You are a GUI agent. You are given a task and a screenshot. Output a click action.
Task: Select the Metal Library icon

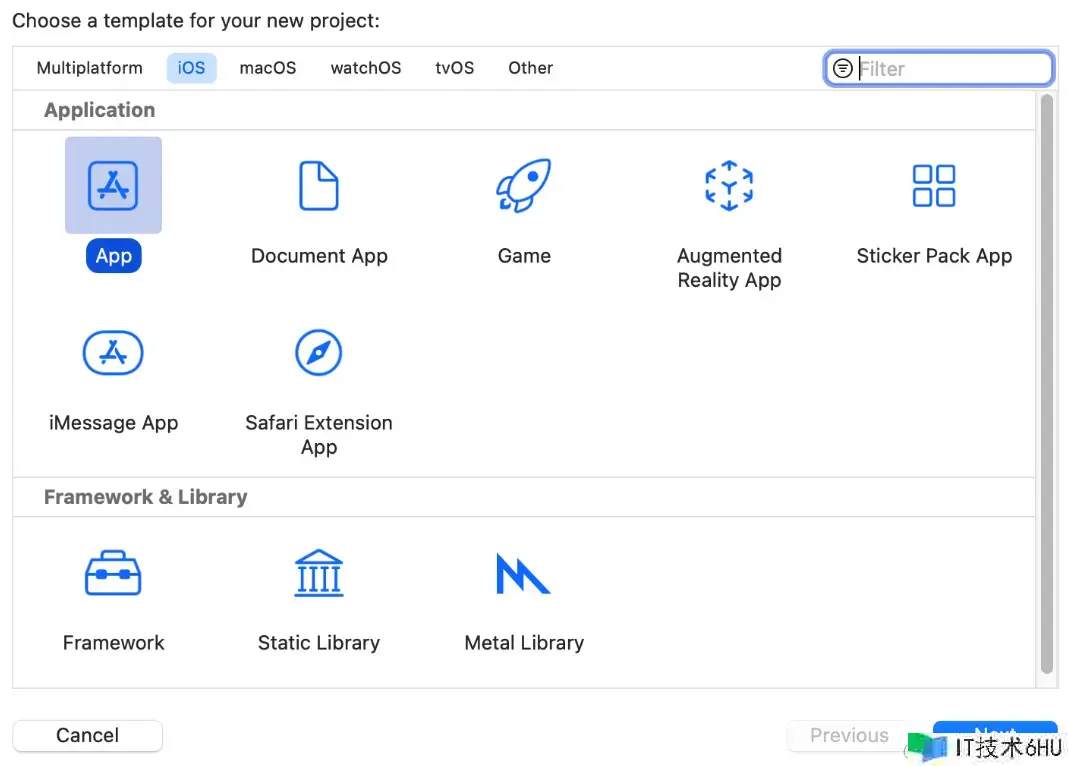[523, 573]
